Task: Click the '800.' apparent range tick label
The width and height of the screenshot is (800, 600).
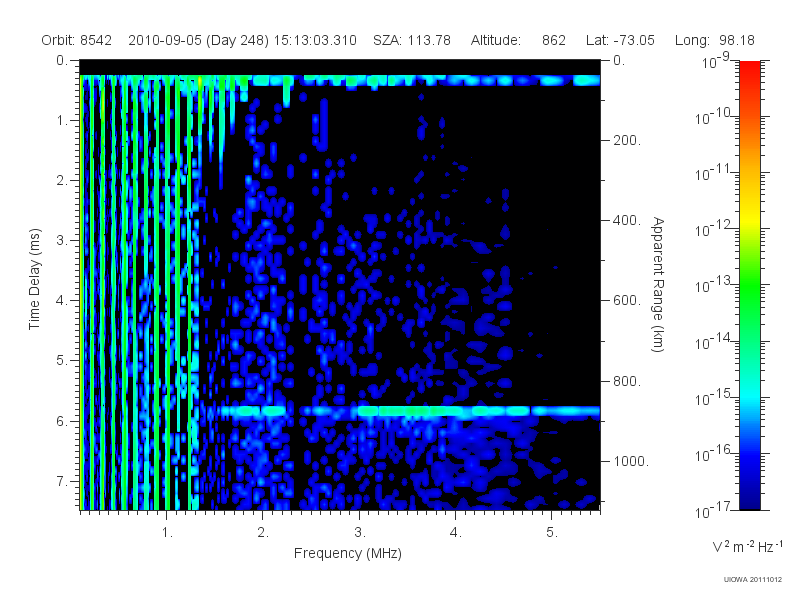Action: [x=627, y=381]
